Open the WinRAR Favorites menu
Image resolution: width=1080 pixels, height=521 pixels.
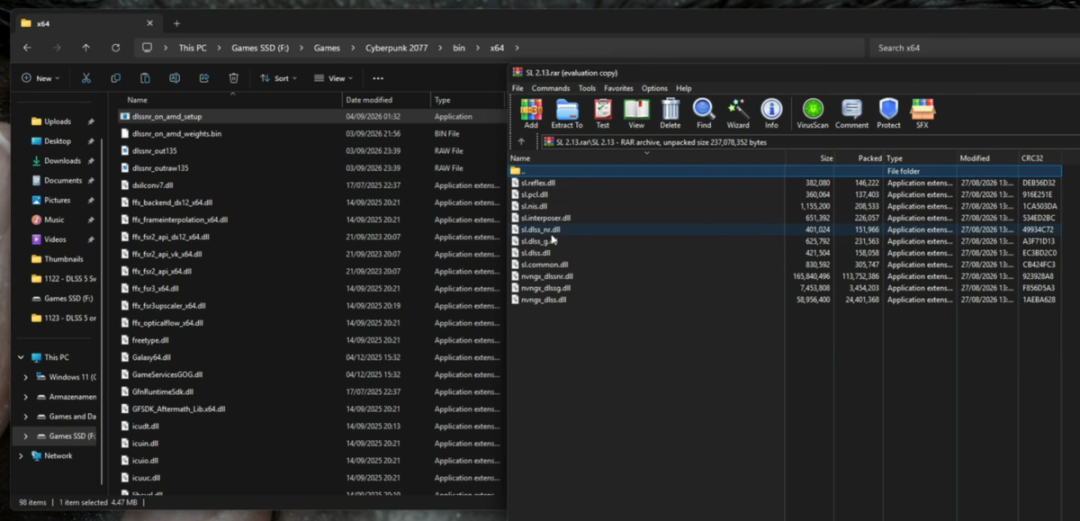pos(619,88)
